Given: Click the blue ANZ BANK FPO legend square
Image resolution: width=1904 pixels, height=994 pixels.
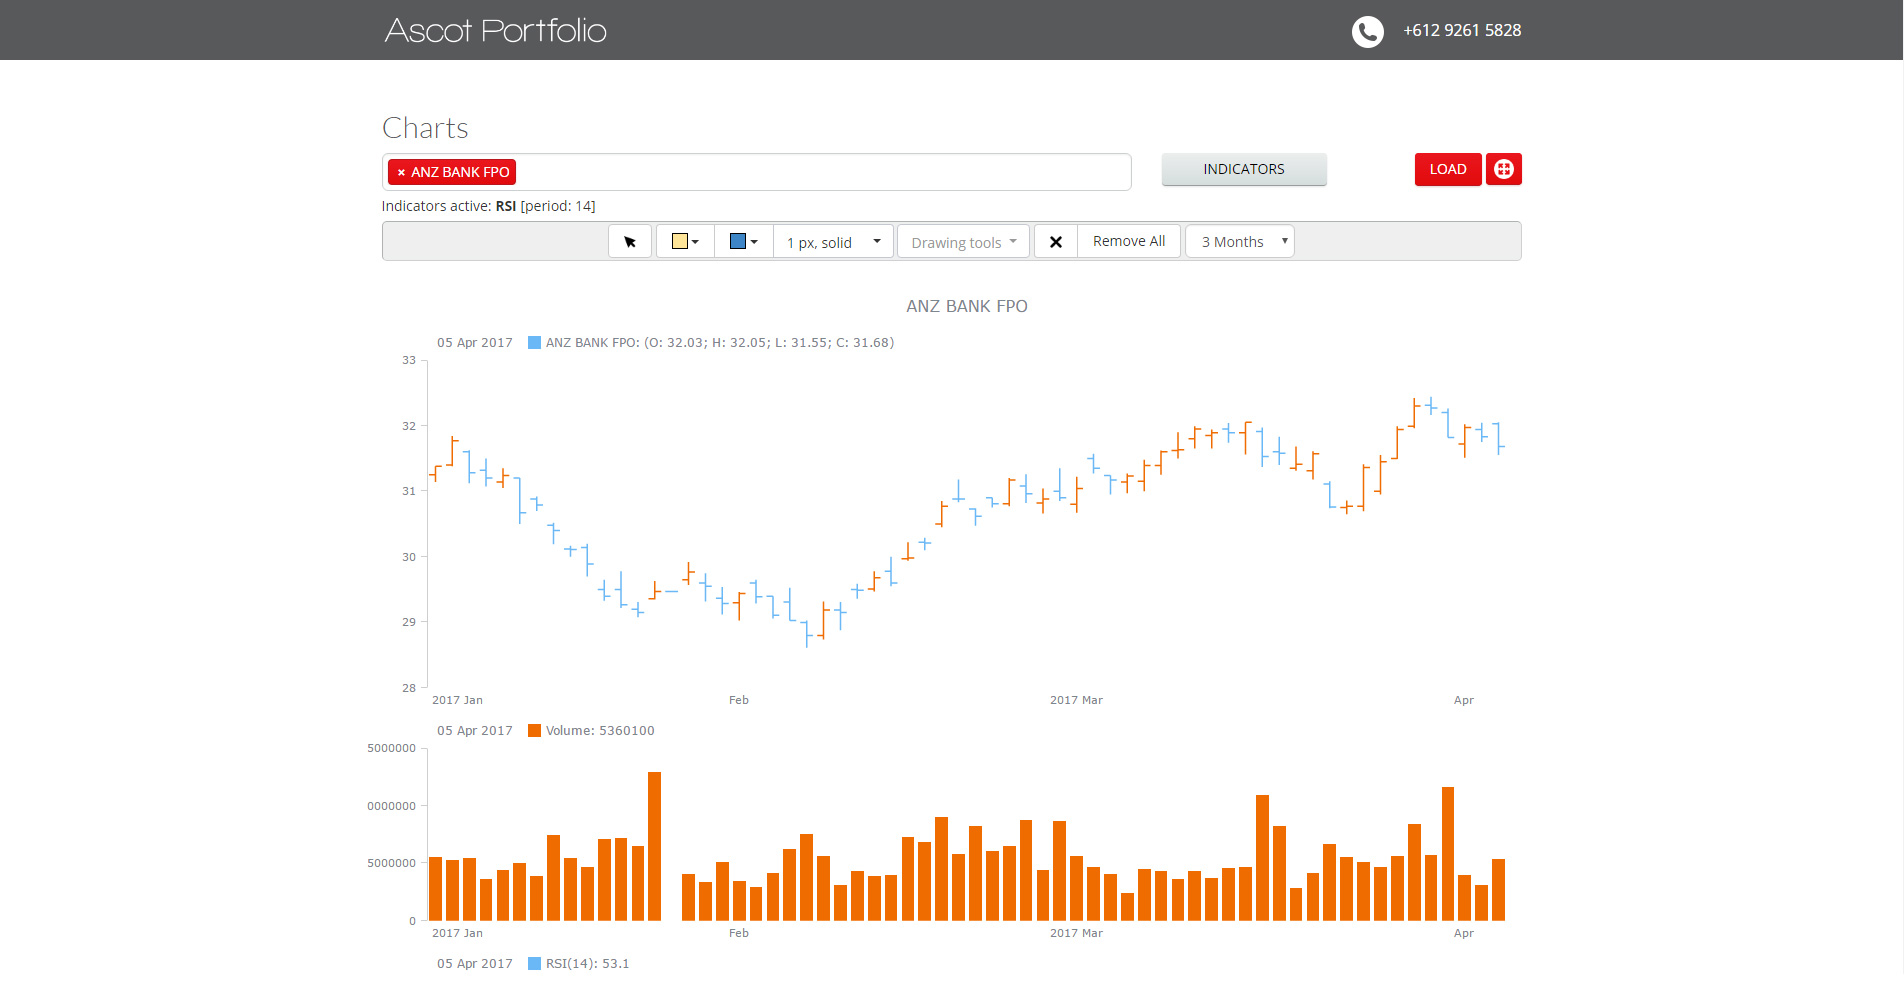Looking at the screenshot, I should [x=534, y=343].
